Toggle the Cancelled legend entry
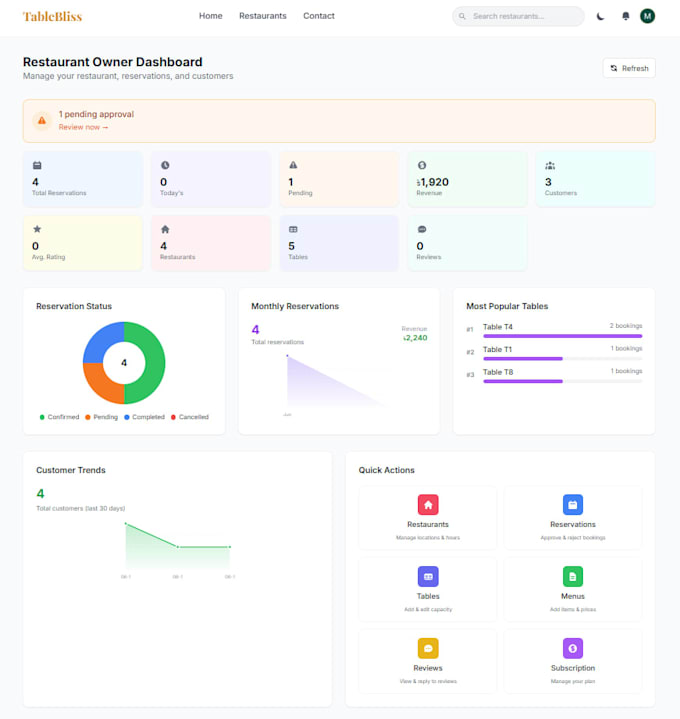Image resolution: width=680 pixels, height=719 pixels. click(190, 417)
